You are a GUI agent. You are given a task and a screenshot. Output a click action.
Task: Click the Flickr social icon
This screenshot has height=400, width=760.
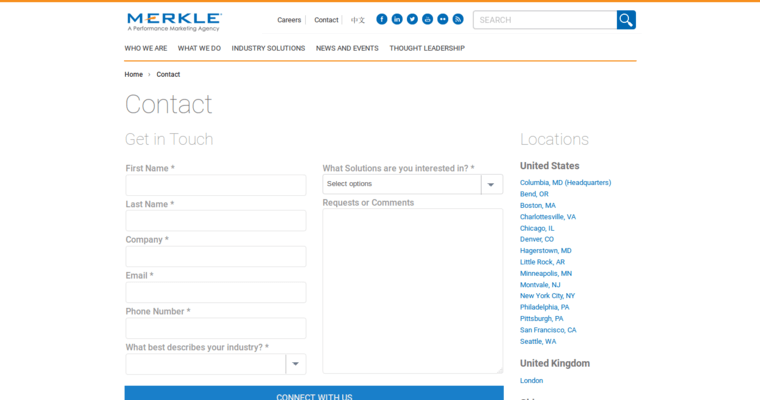coord(442,19)
